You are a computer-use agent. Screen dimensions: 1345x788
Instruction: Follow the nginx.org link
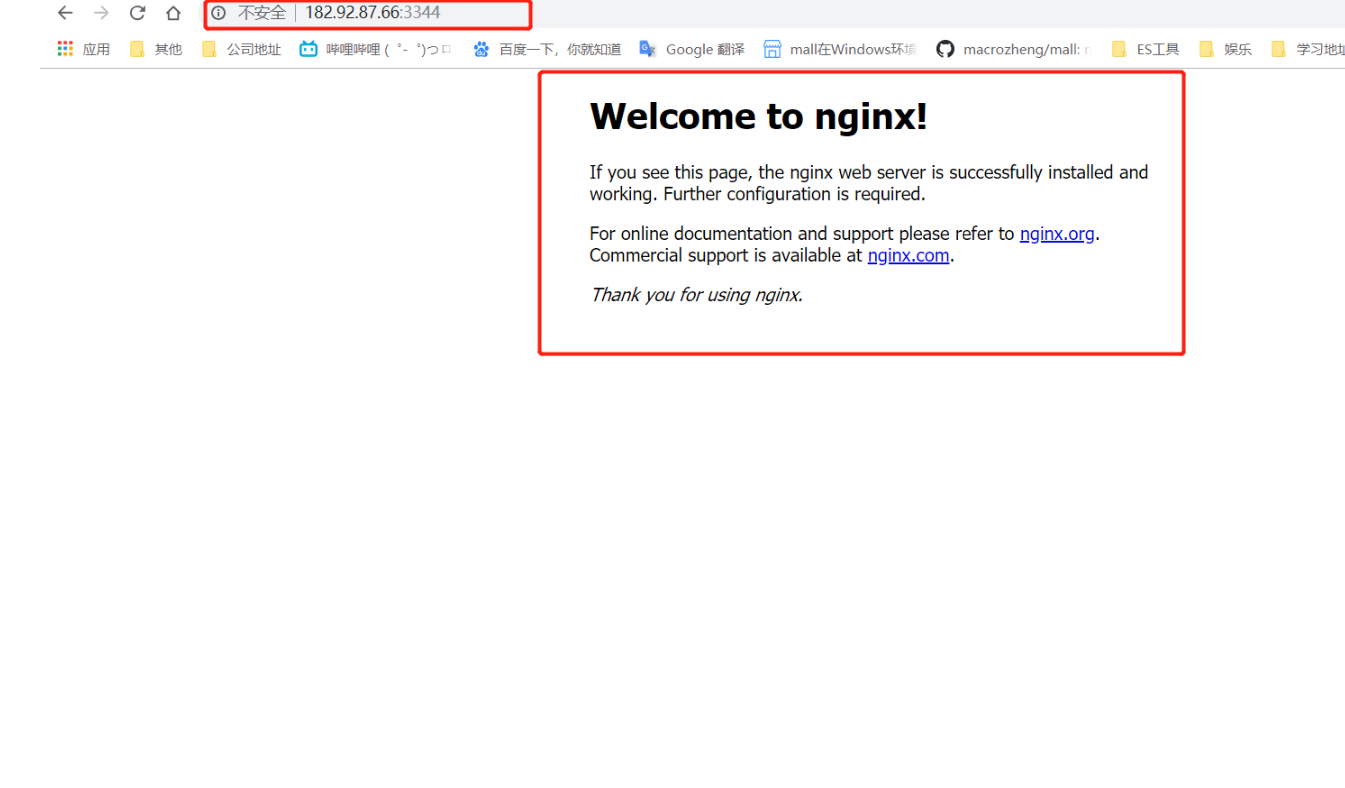tap(1057, 234)
